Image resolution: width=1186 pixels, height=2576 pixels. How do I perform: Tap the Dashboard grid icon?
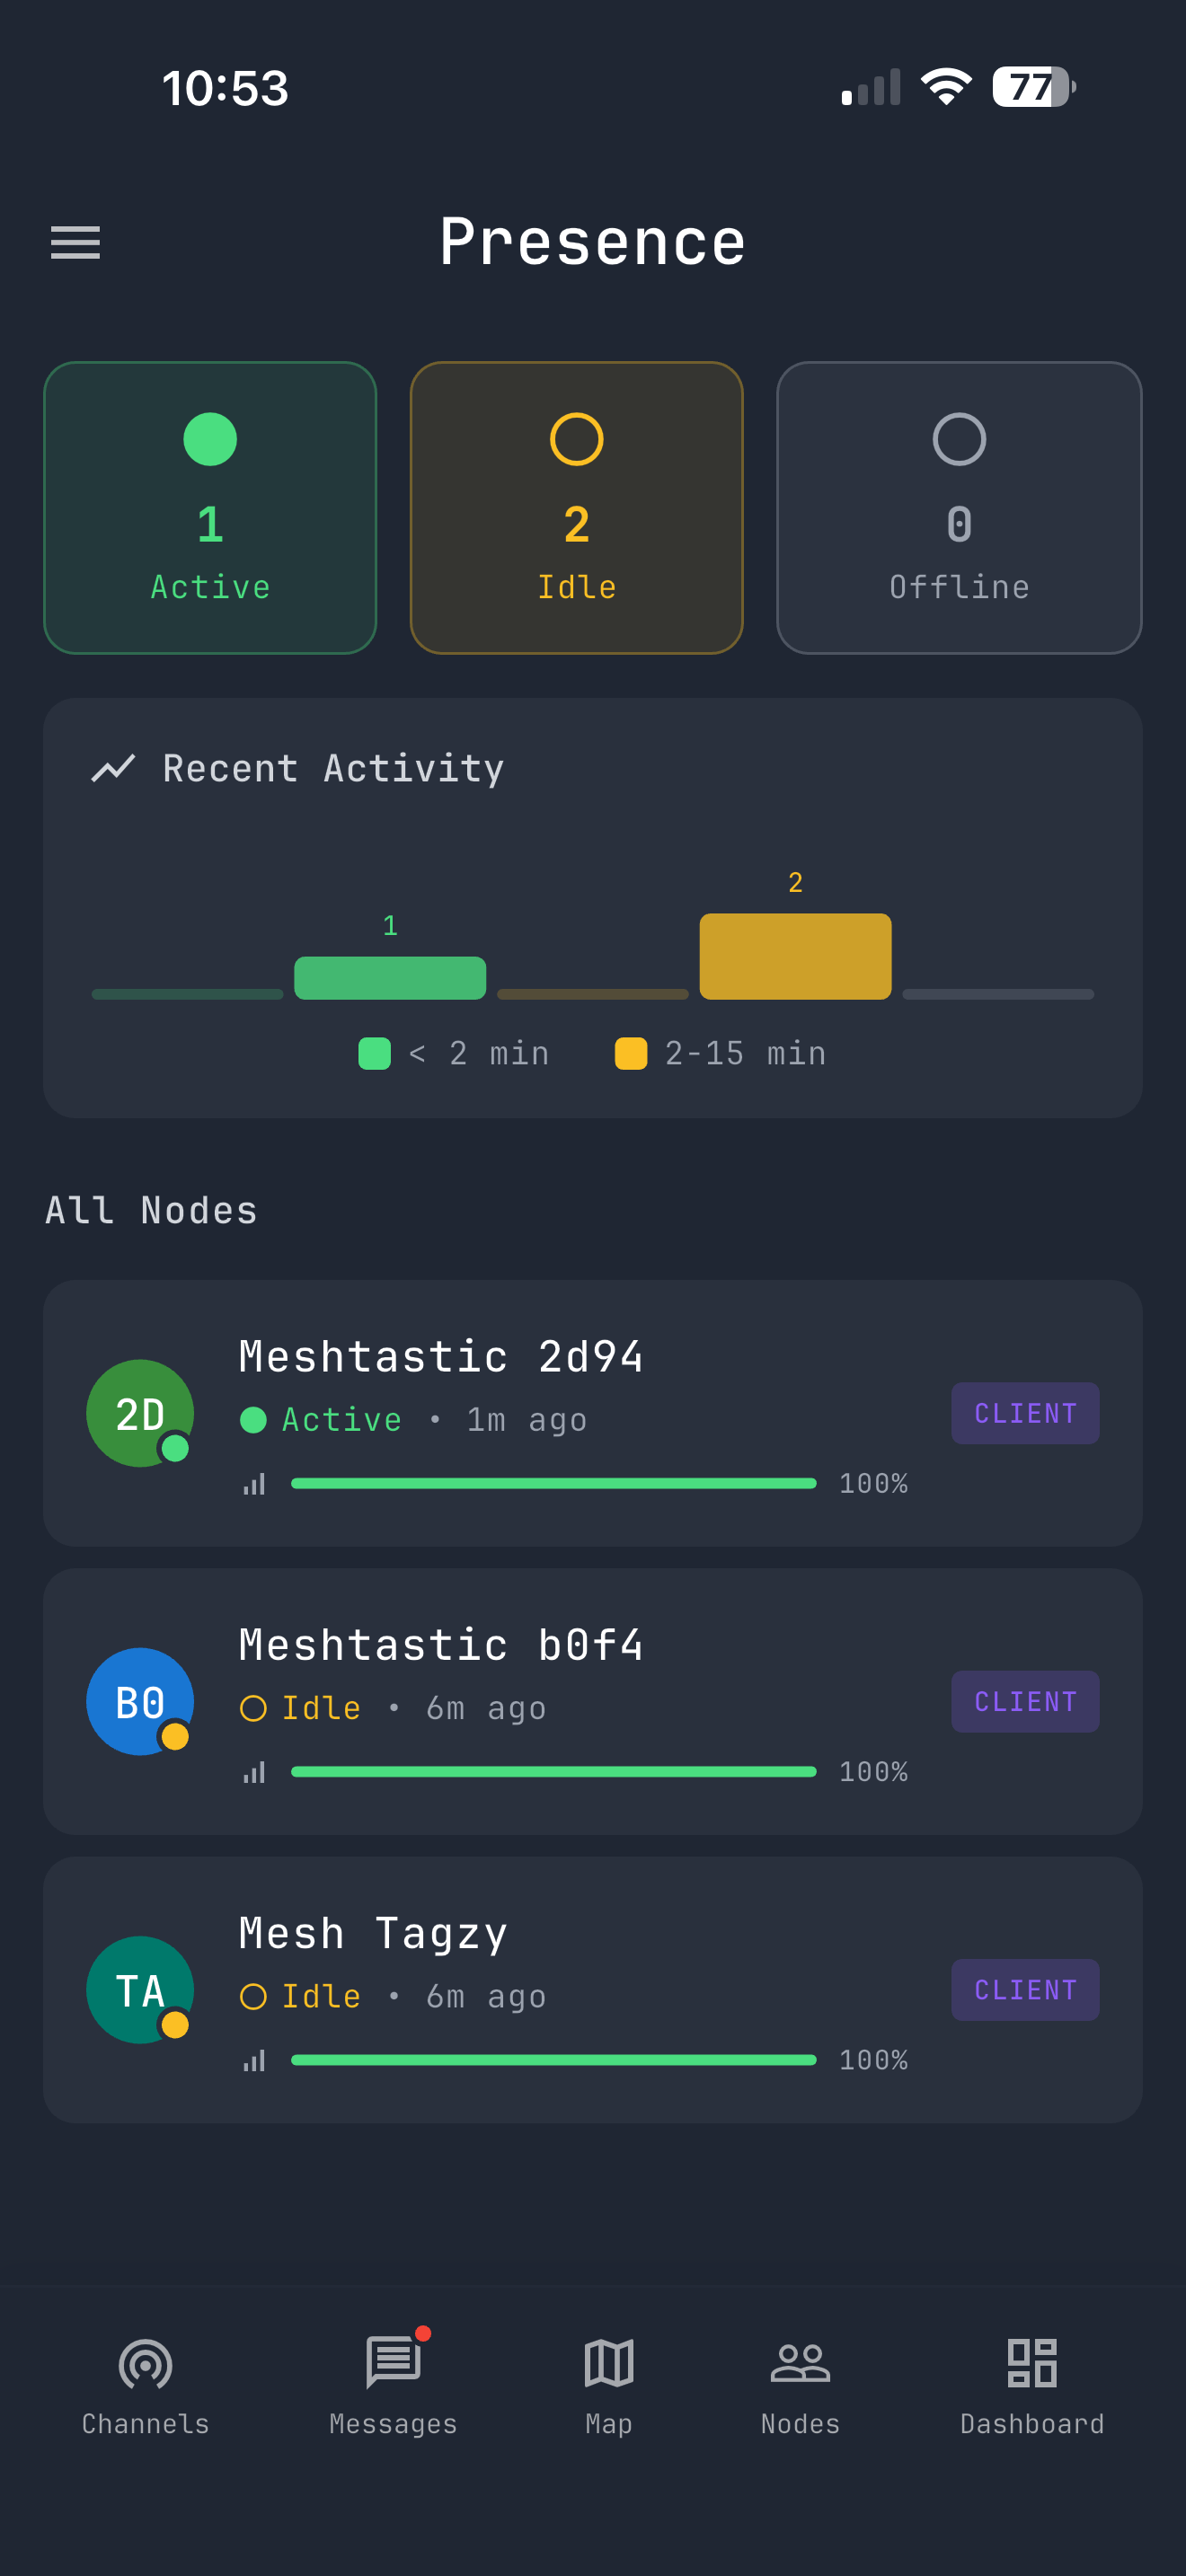1032,2363
